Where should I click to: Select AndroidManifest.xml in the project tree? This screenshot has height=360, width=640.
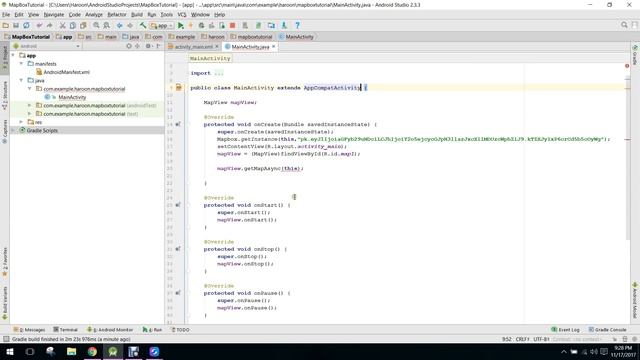67,72
